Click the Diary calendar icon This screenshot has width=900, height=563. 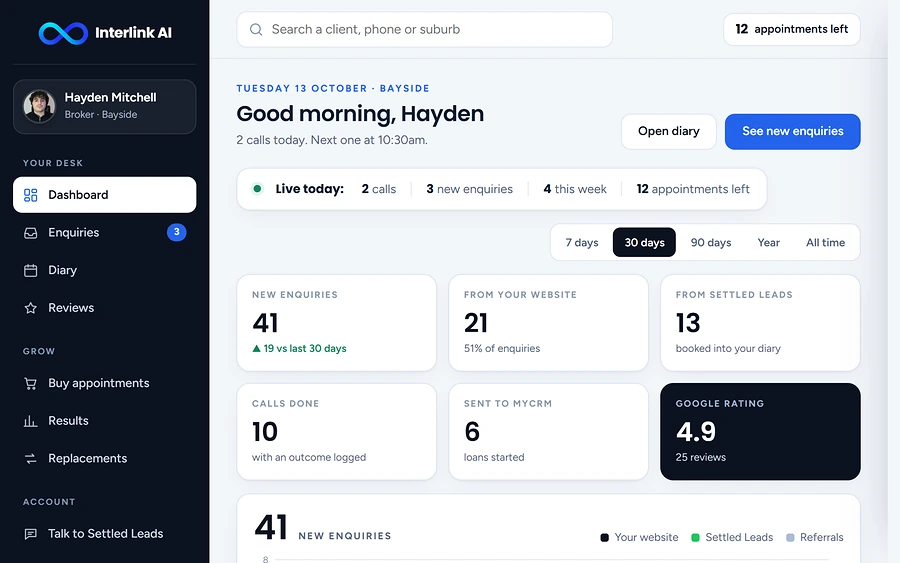click(x=30, y=270)
